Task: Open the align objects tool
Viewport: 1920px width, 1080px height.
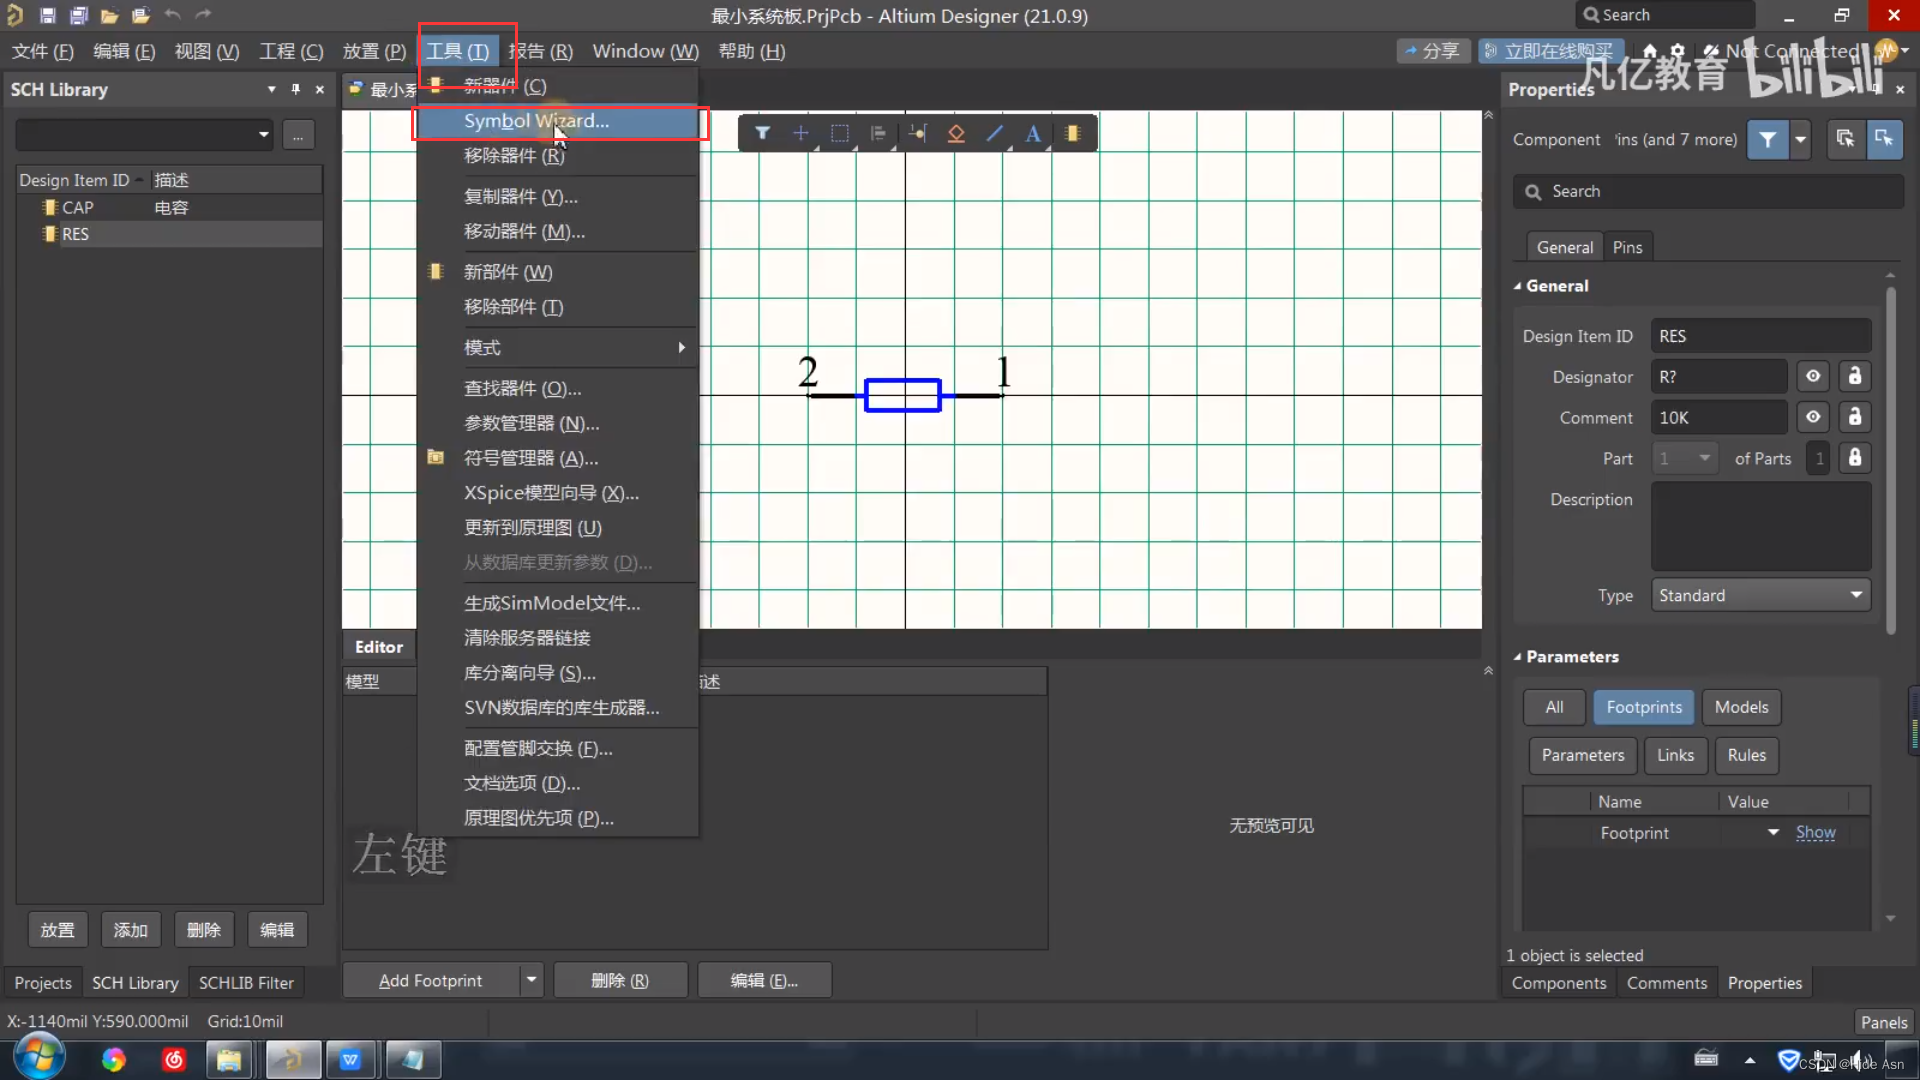Action: (878, 133)
